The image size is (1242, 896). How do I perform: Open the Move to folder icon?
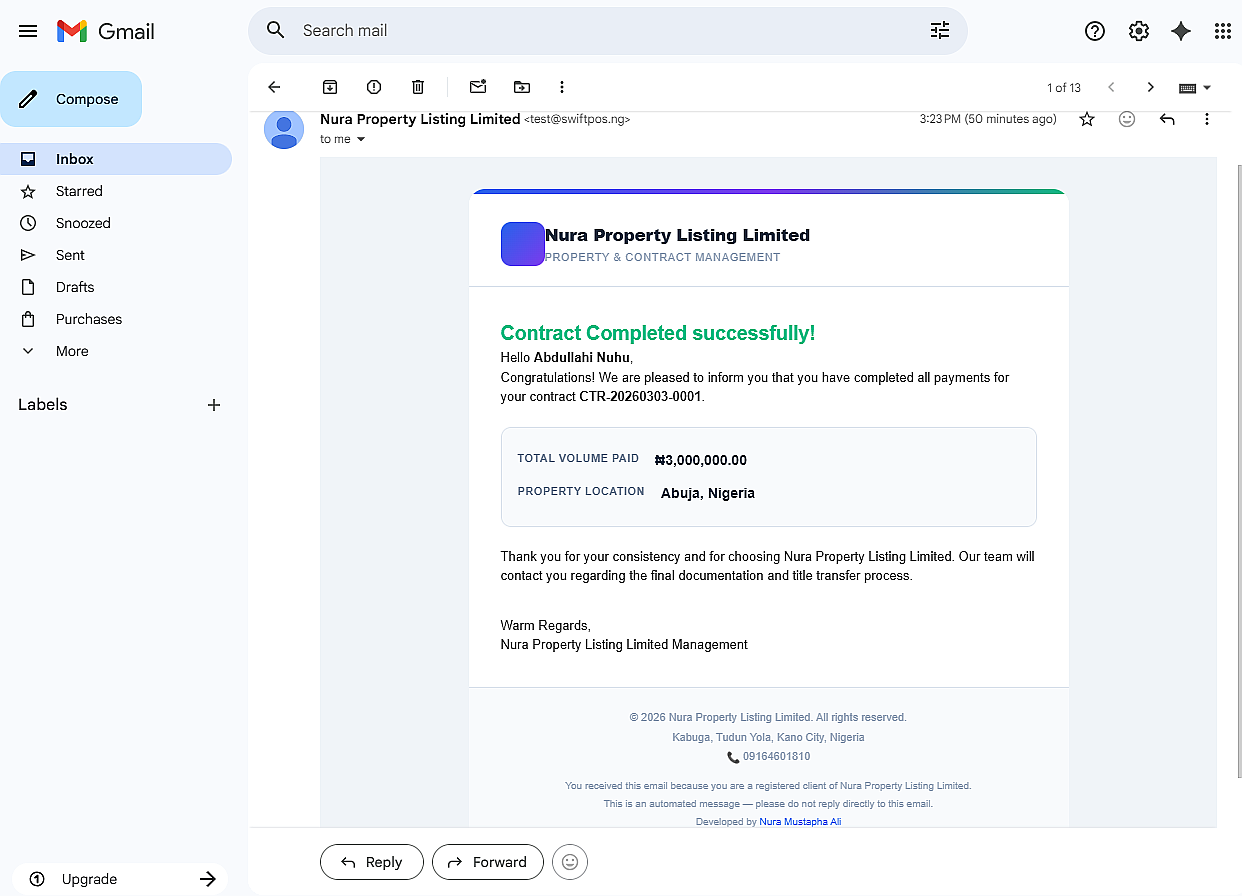click(521, 87)
